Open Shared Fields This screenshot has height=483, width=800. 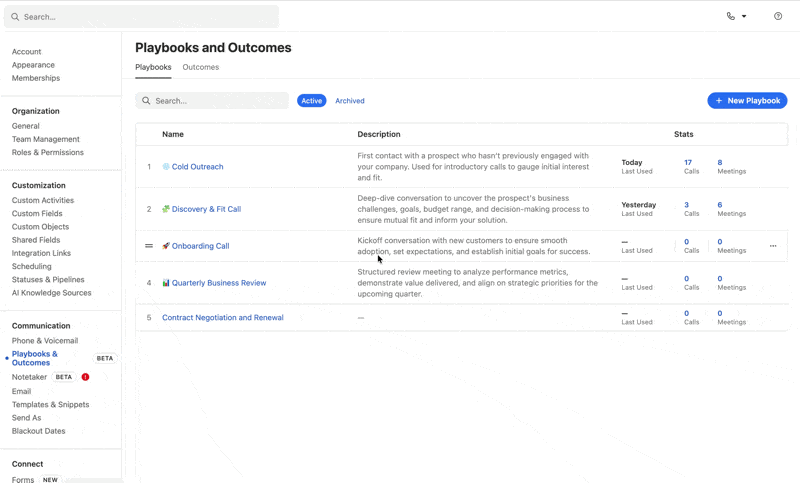tap(36, 240)
